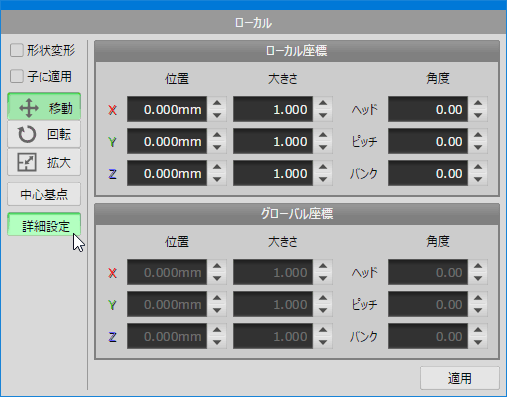Viewport: 507px width, 397px height.
Task: Click global size Z input field
Action: click(x=273, y=336)
